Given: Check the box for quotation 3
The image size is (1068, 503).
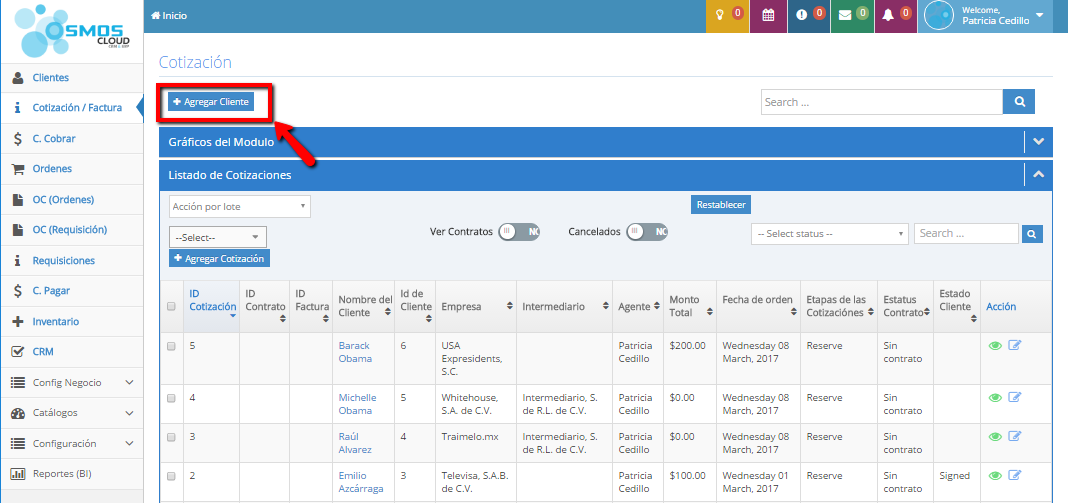Looking at the screenshot, I should click(x=171, y=437).
